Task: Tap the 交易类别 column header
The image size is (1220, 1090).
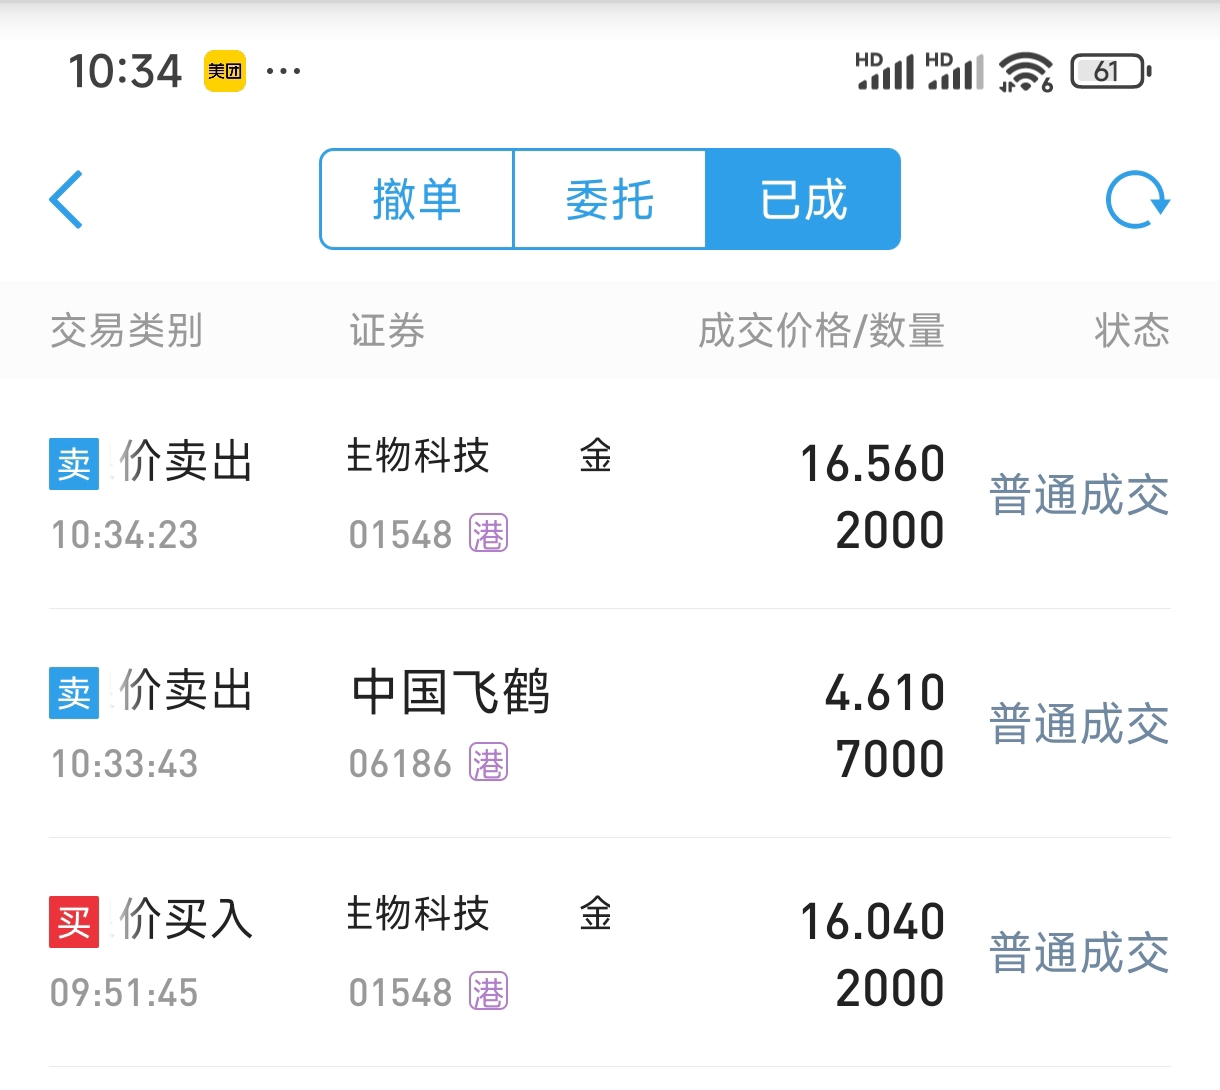Action: [127, 331]
